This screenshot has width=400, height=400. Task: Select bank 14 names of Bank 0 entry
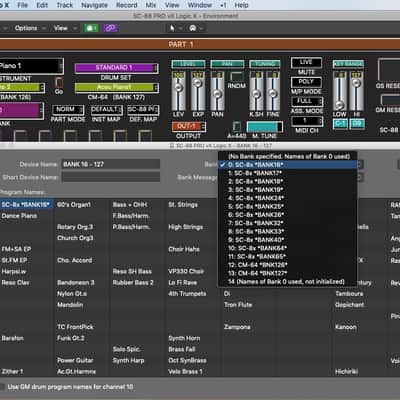288,282
